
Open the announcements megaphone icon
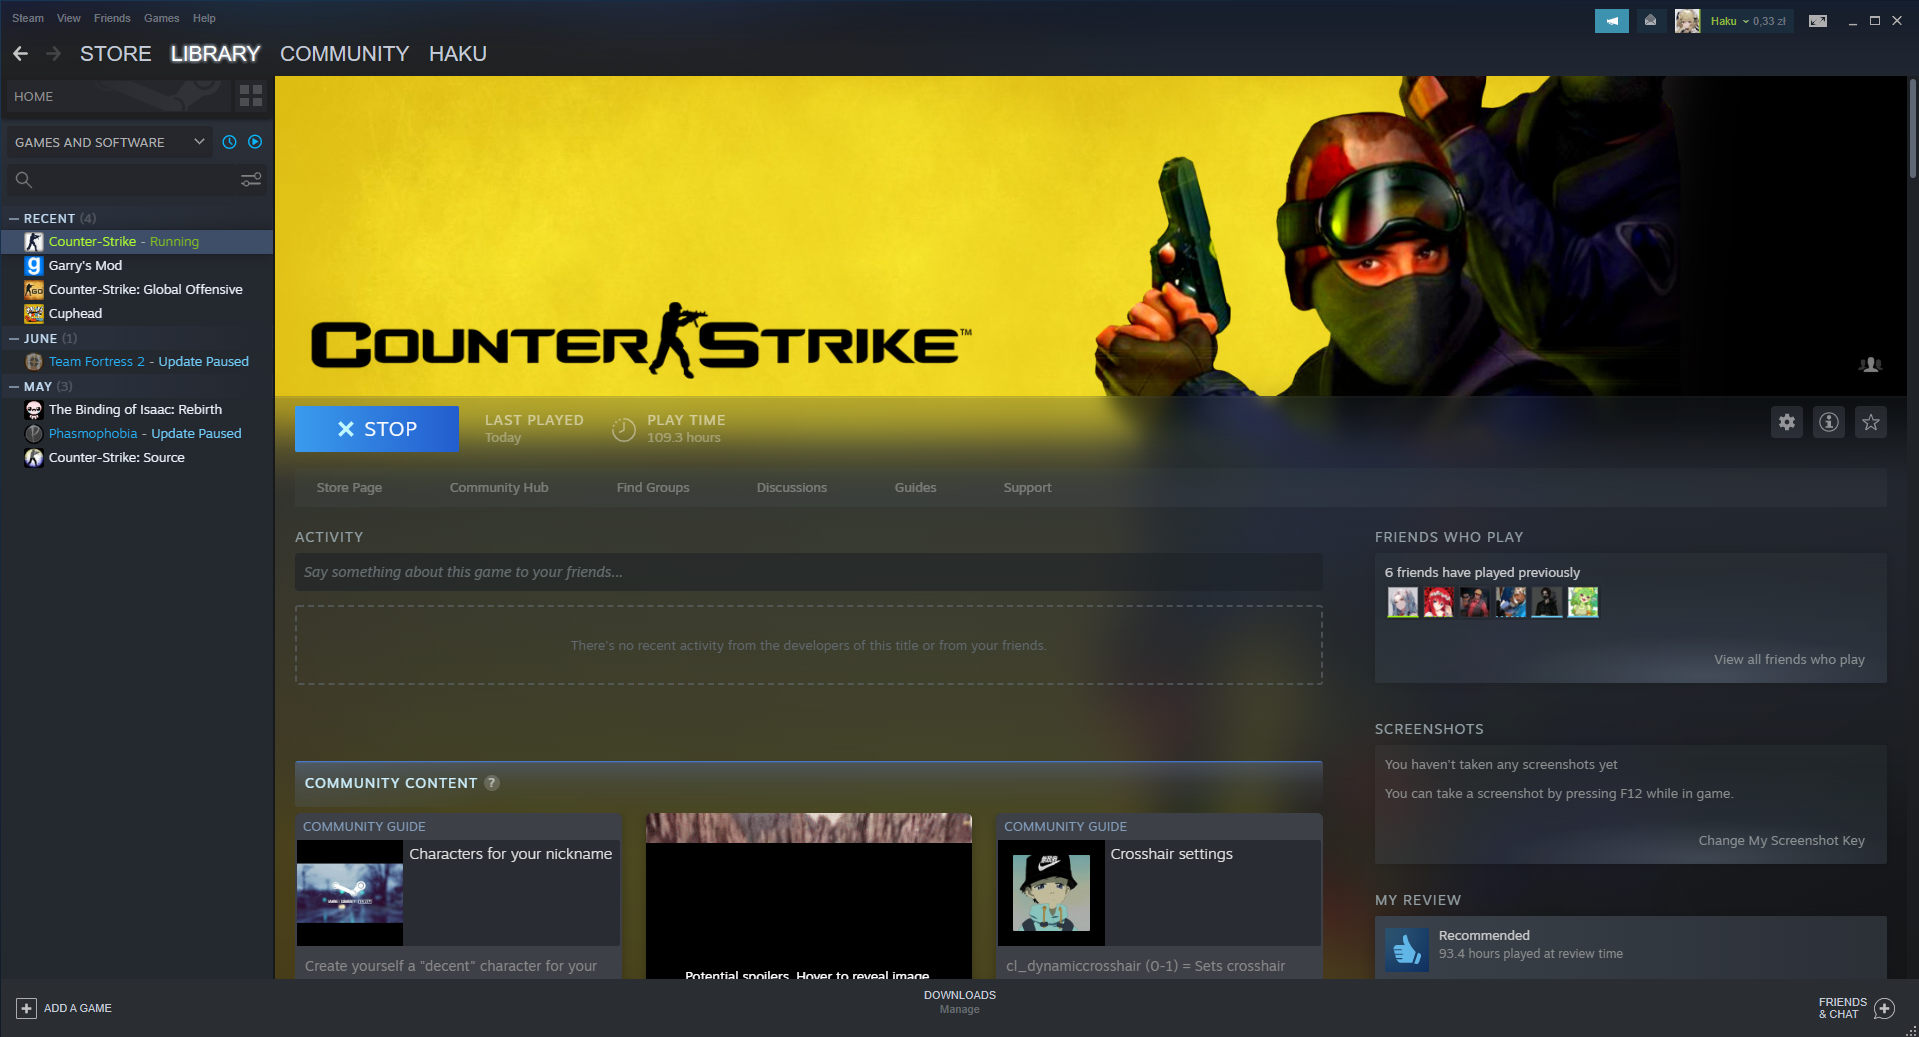[1611, 21]
